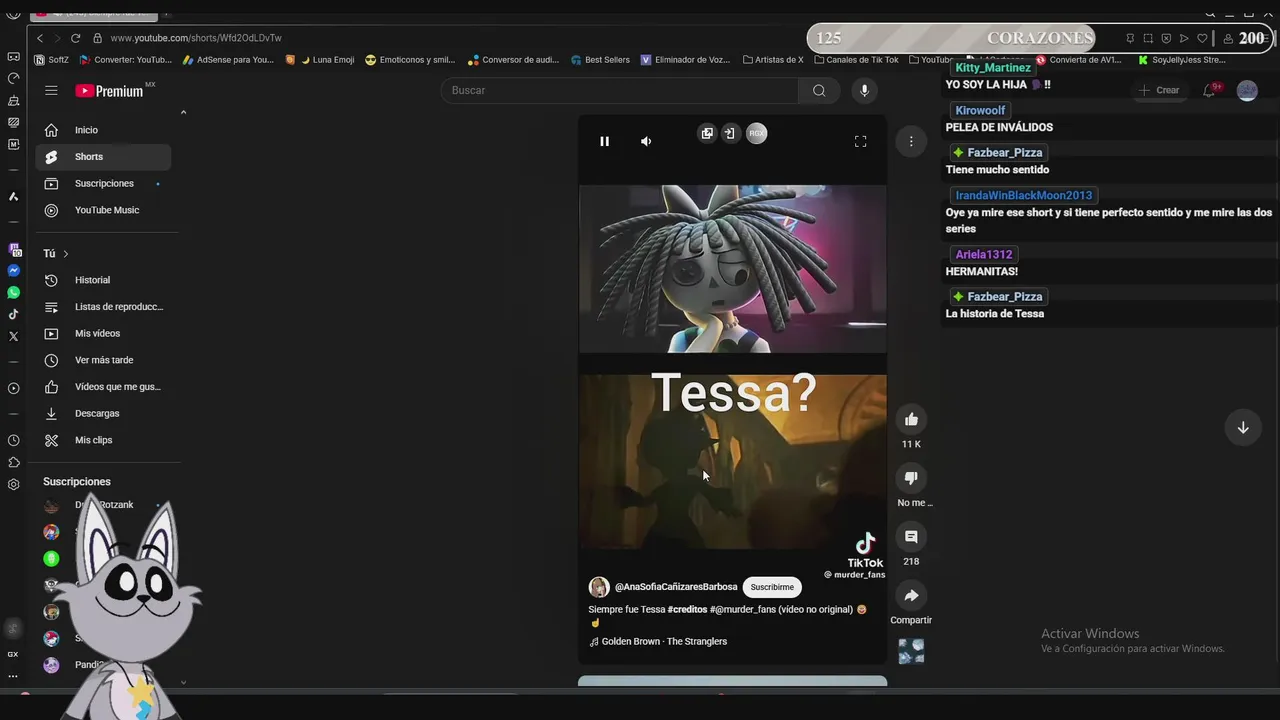Open the browser sidebar settings gear

point(13,485)
